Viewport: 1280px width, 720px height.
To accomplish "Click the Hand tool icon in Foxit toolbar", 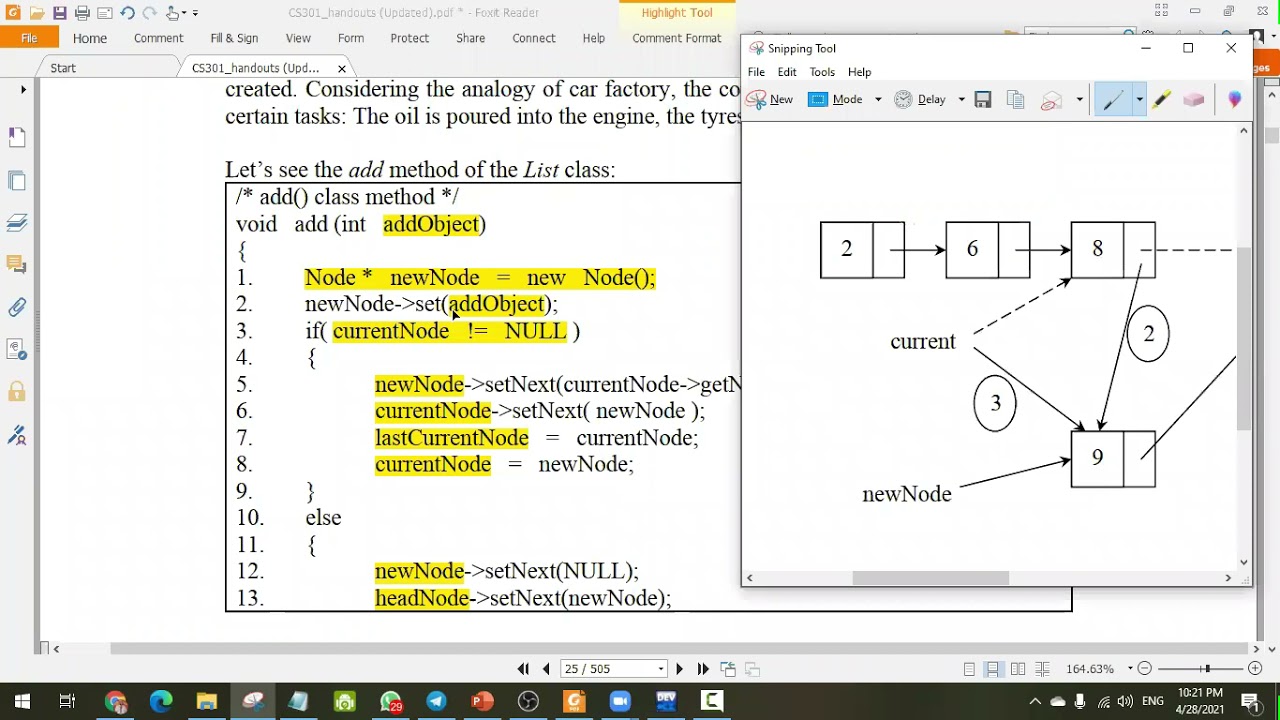I will [x=173, y=13].
